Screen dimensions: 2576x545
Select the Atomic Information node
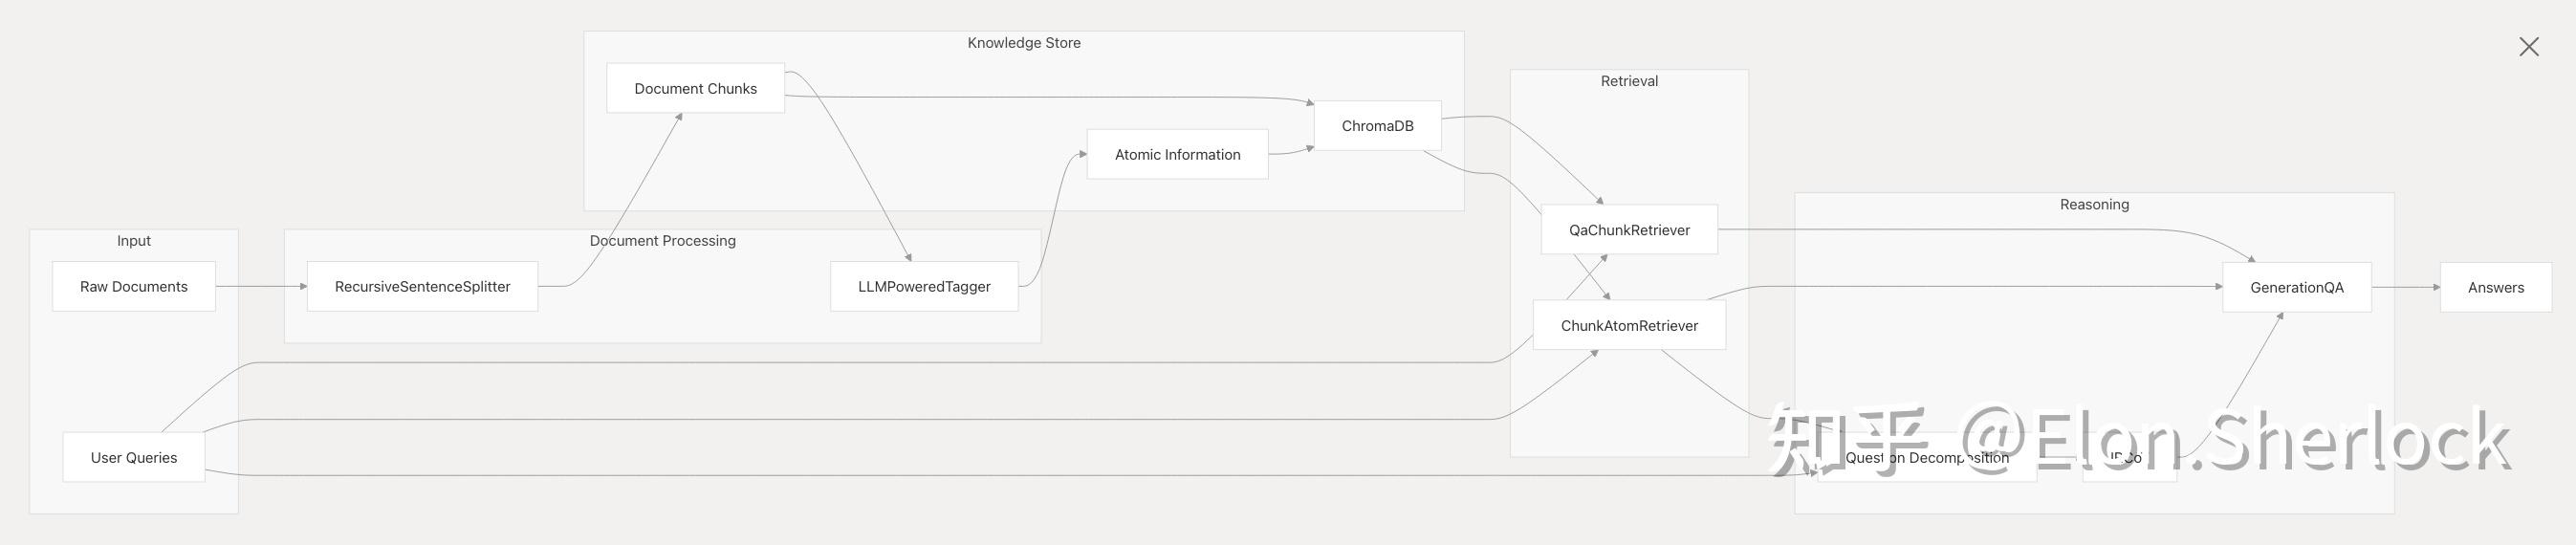pyautogui.click(x=1177, y=155)
